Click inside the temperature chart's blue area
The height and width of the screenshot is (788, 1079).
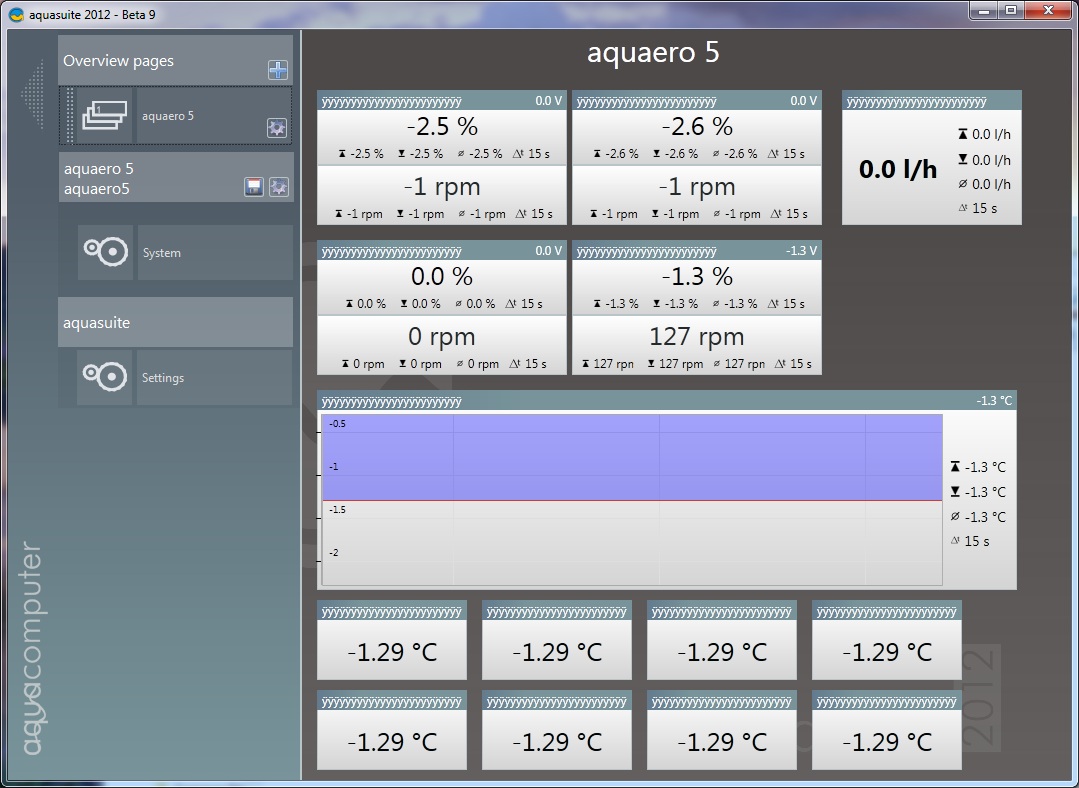(x=630, y=457)
